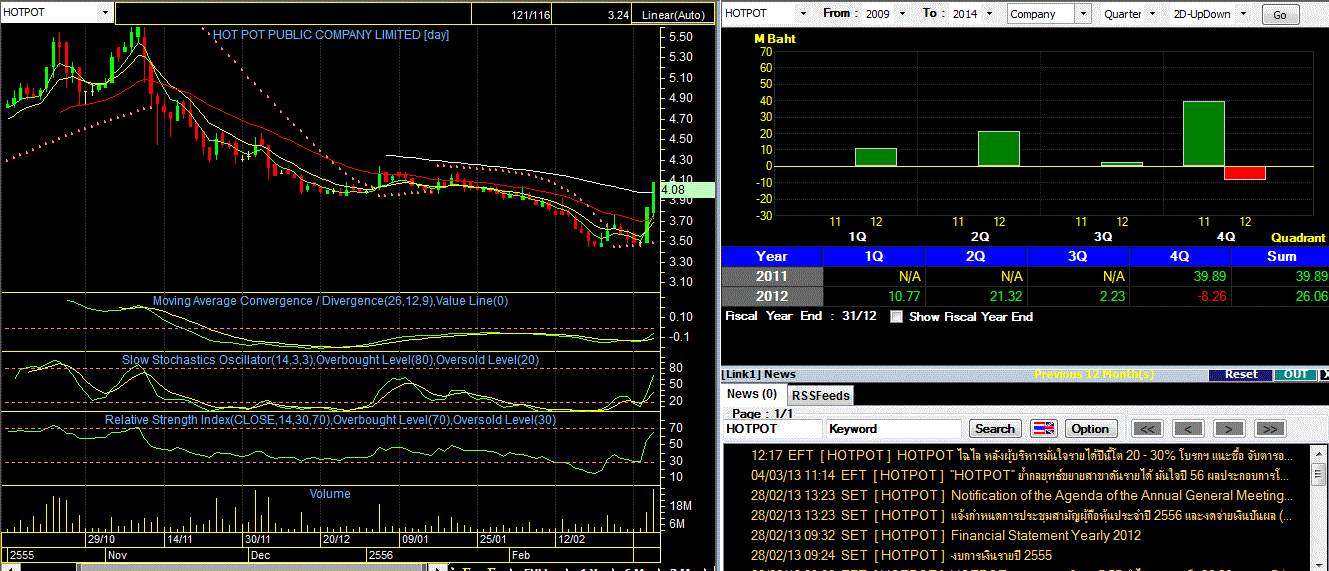1329x571 pixels.
Task: Expand the From year 2009 dropdown
Action: click(903, 14)
